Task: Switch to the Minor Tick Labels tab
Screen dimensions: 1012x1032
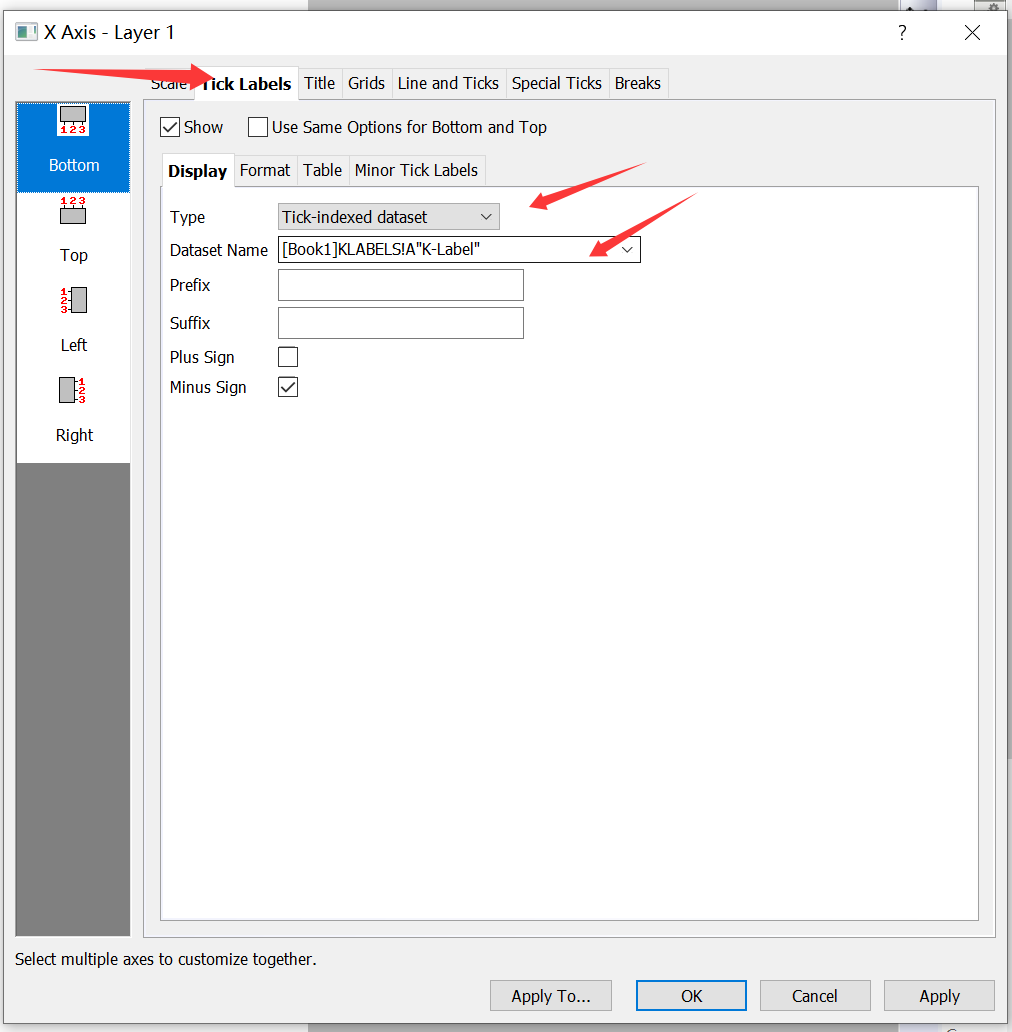Action: point(416,170)
